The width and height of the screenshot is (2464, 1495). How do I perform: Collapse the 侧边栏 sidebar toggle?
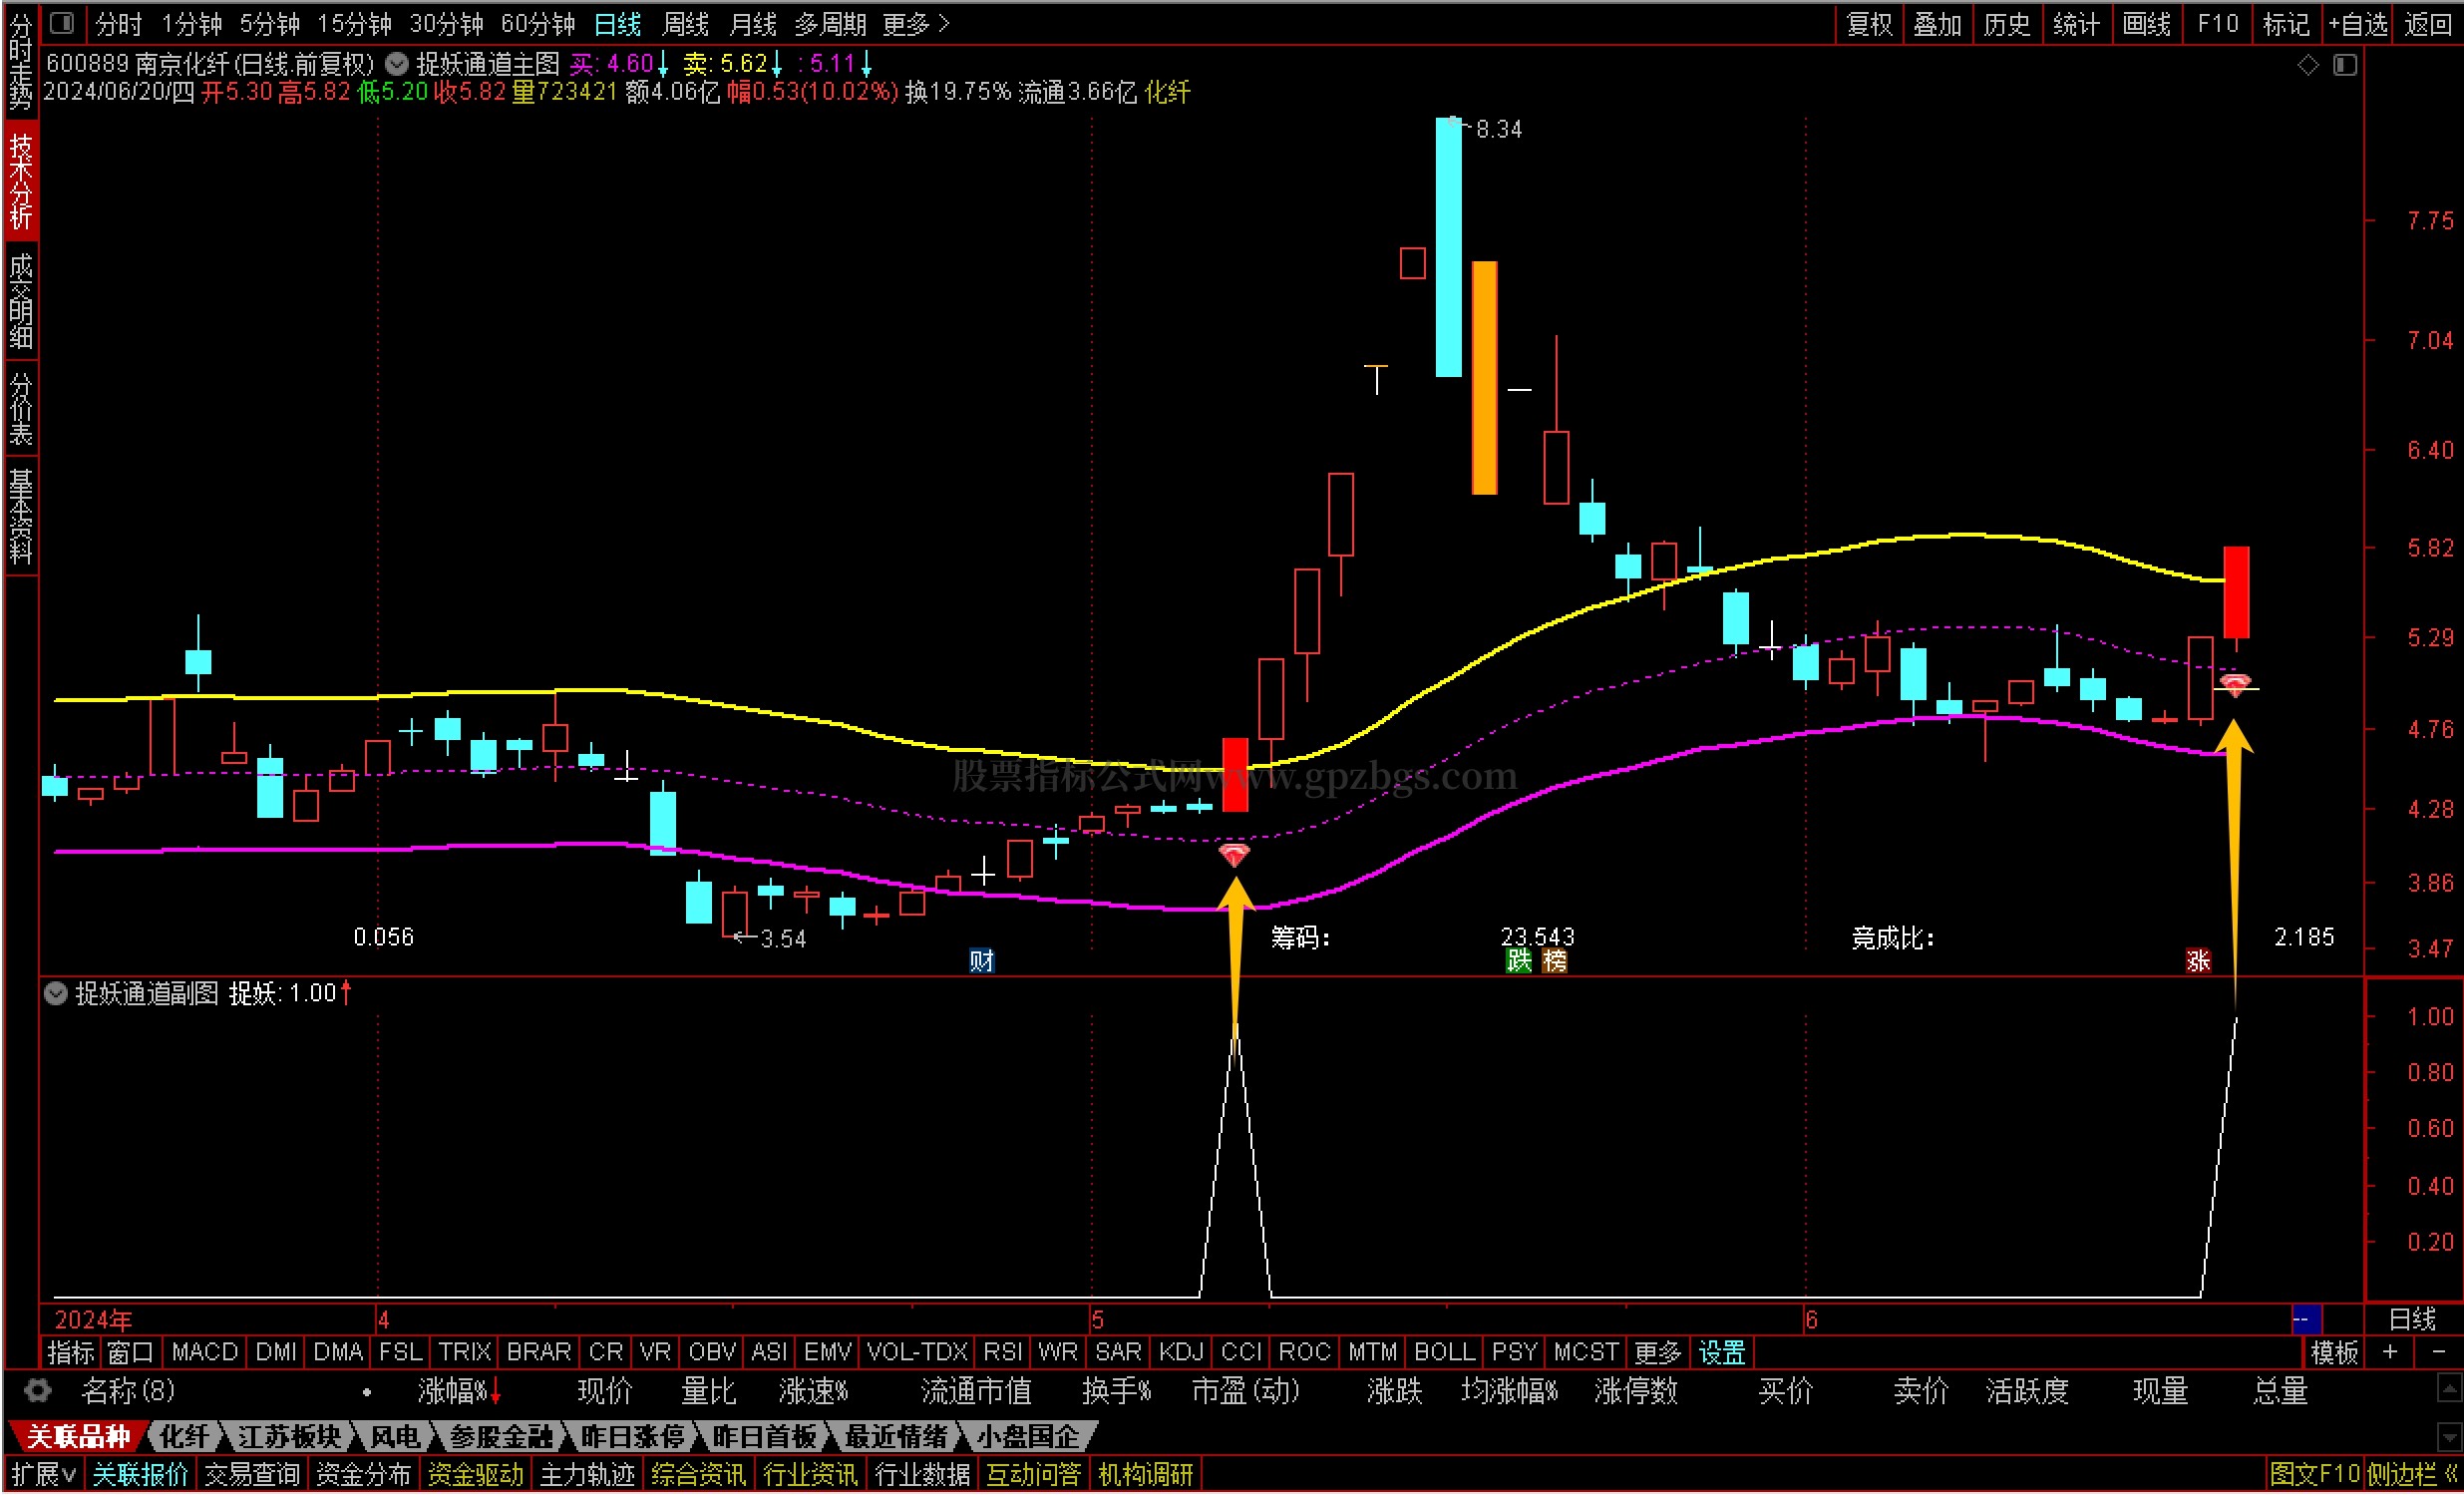pos(2412,1474)
